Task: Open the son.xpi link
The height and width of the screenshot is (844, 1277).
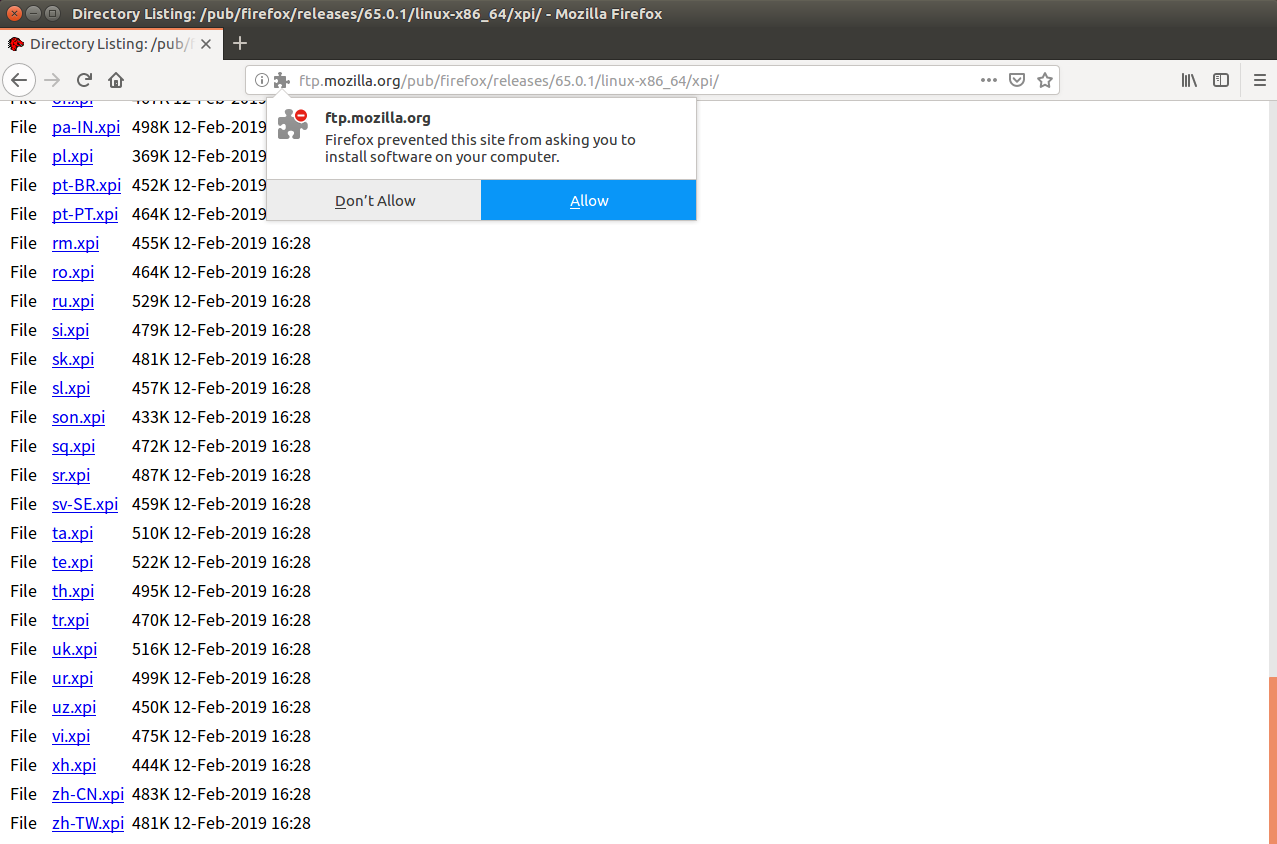Action: coord(78,417)
